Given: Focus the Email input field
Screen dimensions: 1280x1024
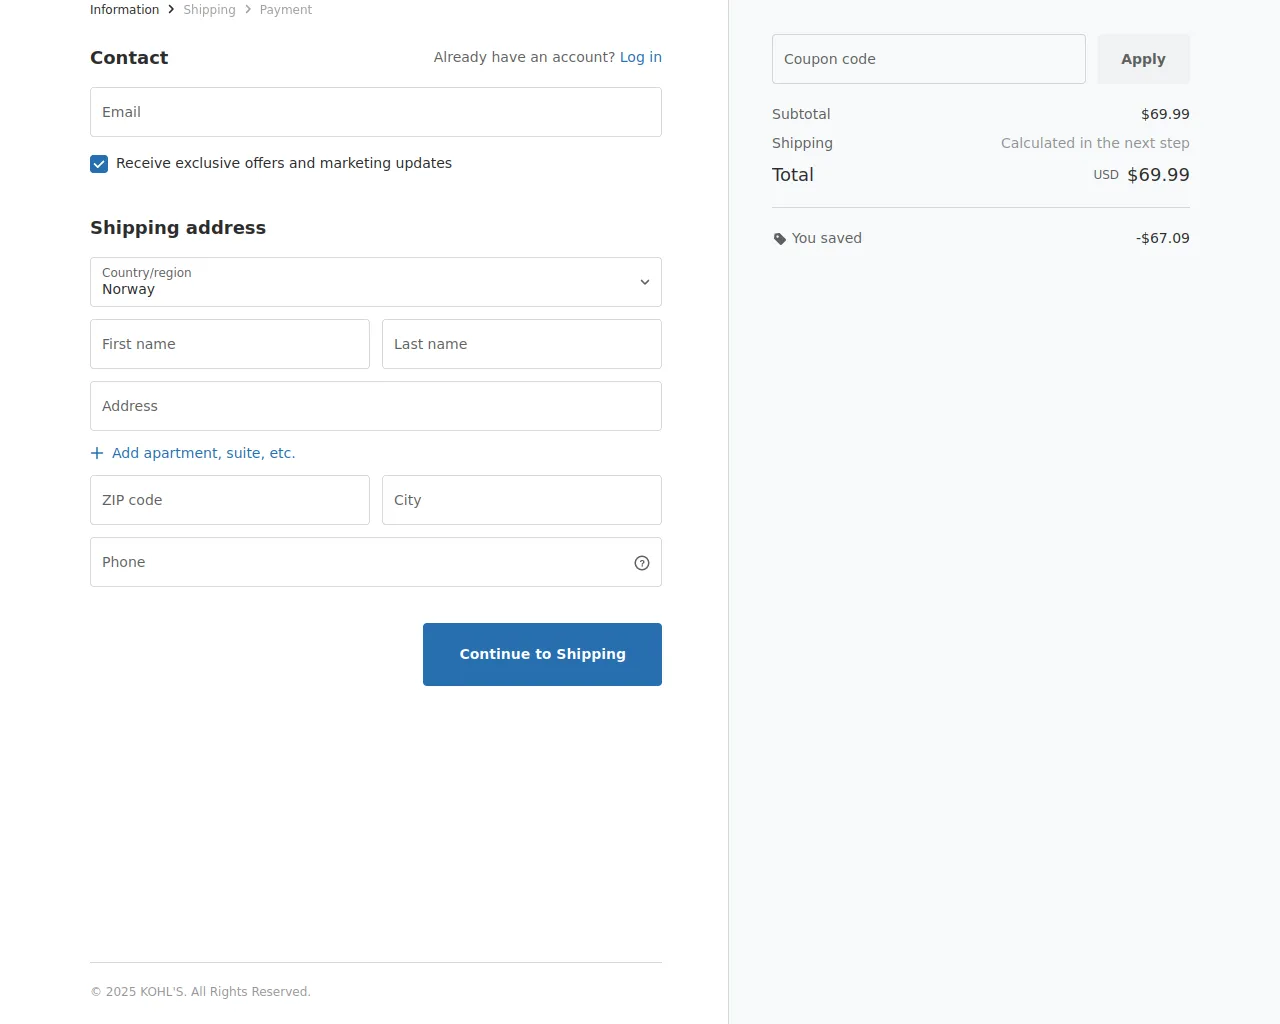Looking at the screenshot, I should coord(375,112).
